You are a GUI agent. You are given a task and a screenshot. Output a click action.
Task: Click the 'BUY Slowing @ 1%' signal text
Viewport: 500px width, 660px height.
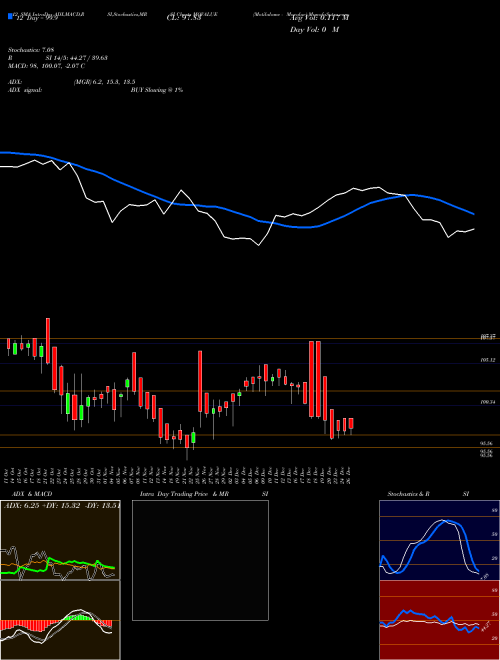(x=157, y=90)
